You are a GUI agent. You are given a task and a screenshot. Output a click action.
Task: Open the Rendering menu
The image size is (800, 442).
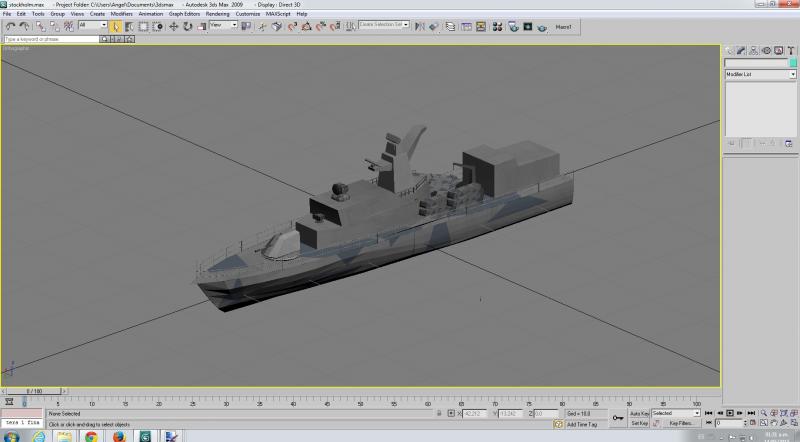pos(217,14)
